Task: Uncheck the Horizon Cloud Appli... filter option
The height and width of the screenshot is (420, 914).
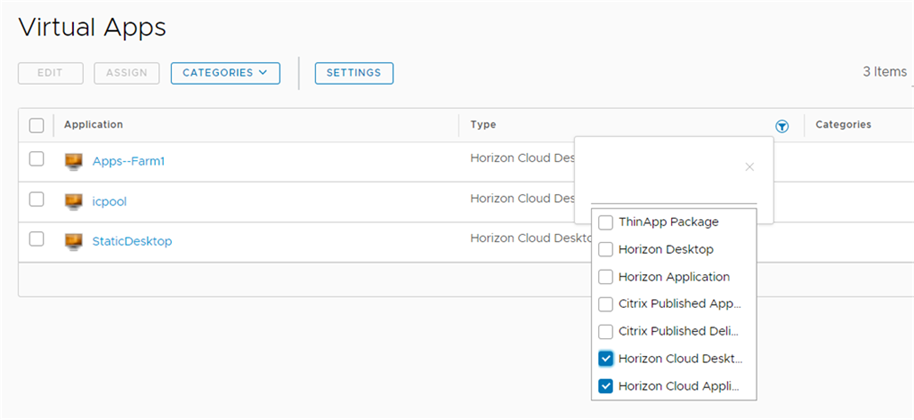Action: 606,386
